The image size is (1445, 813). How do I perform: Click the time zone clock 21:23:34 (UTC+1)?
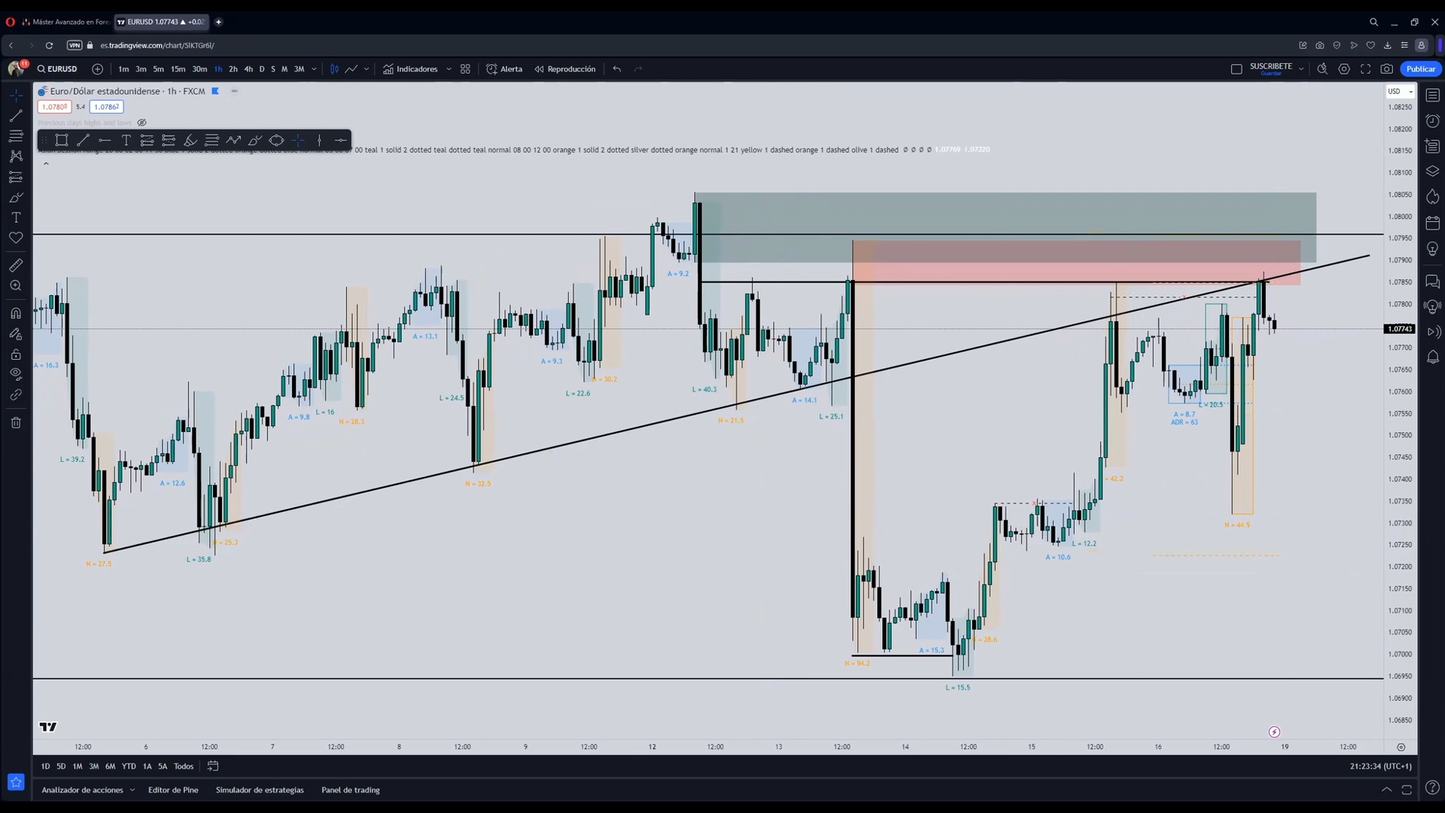(x=1381, y=766)
